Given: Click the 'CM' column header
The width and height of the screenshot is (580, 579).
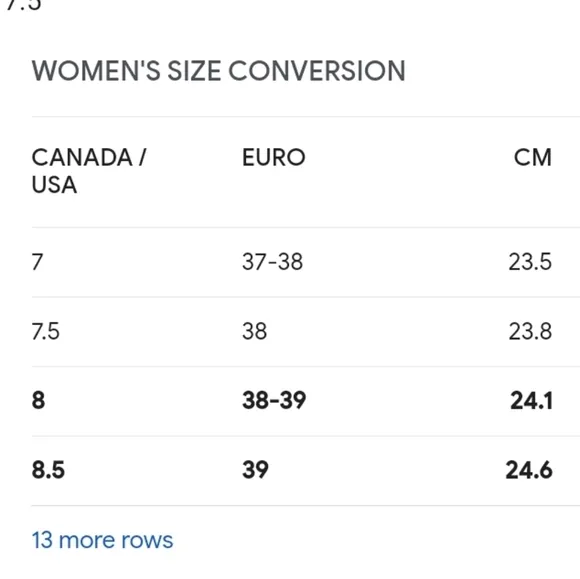Looking at the screenshot, I should [x=533, y=158].
